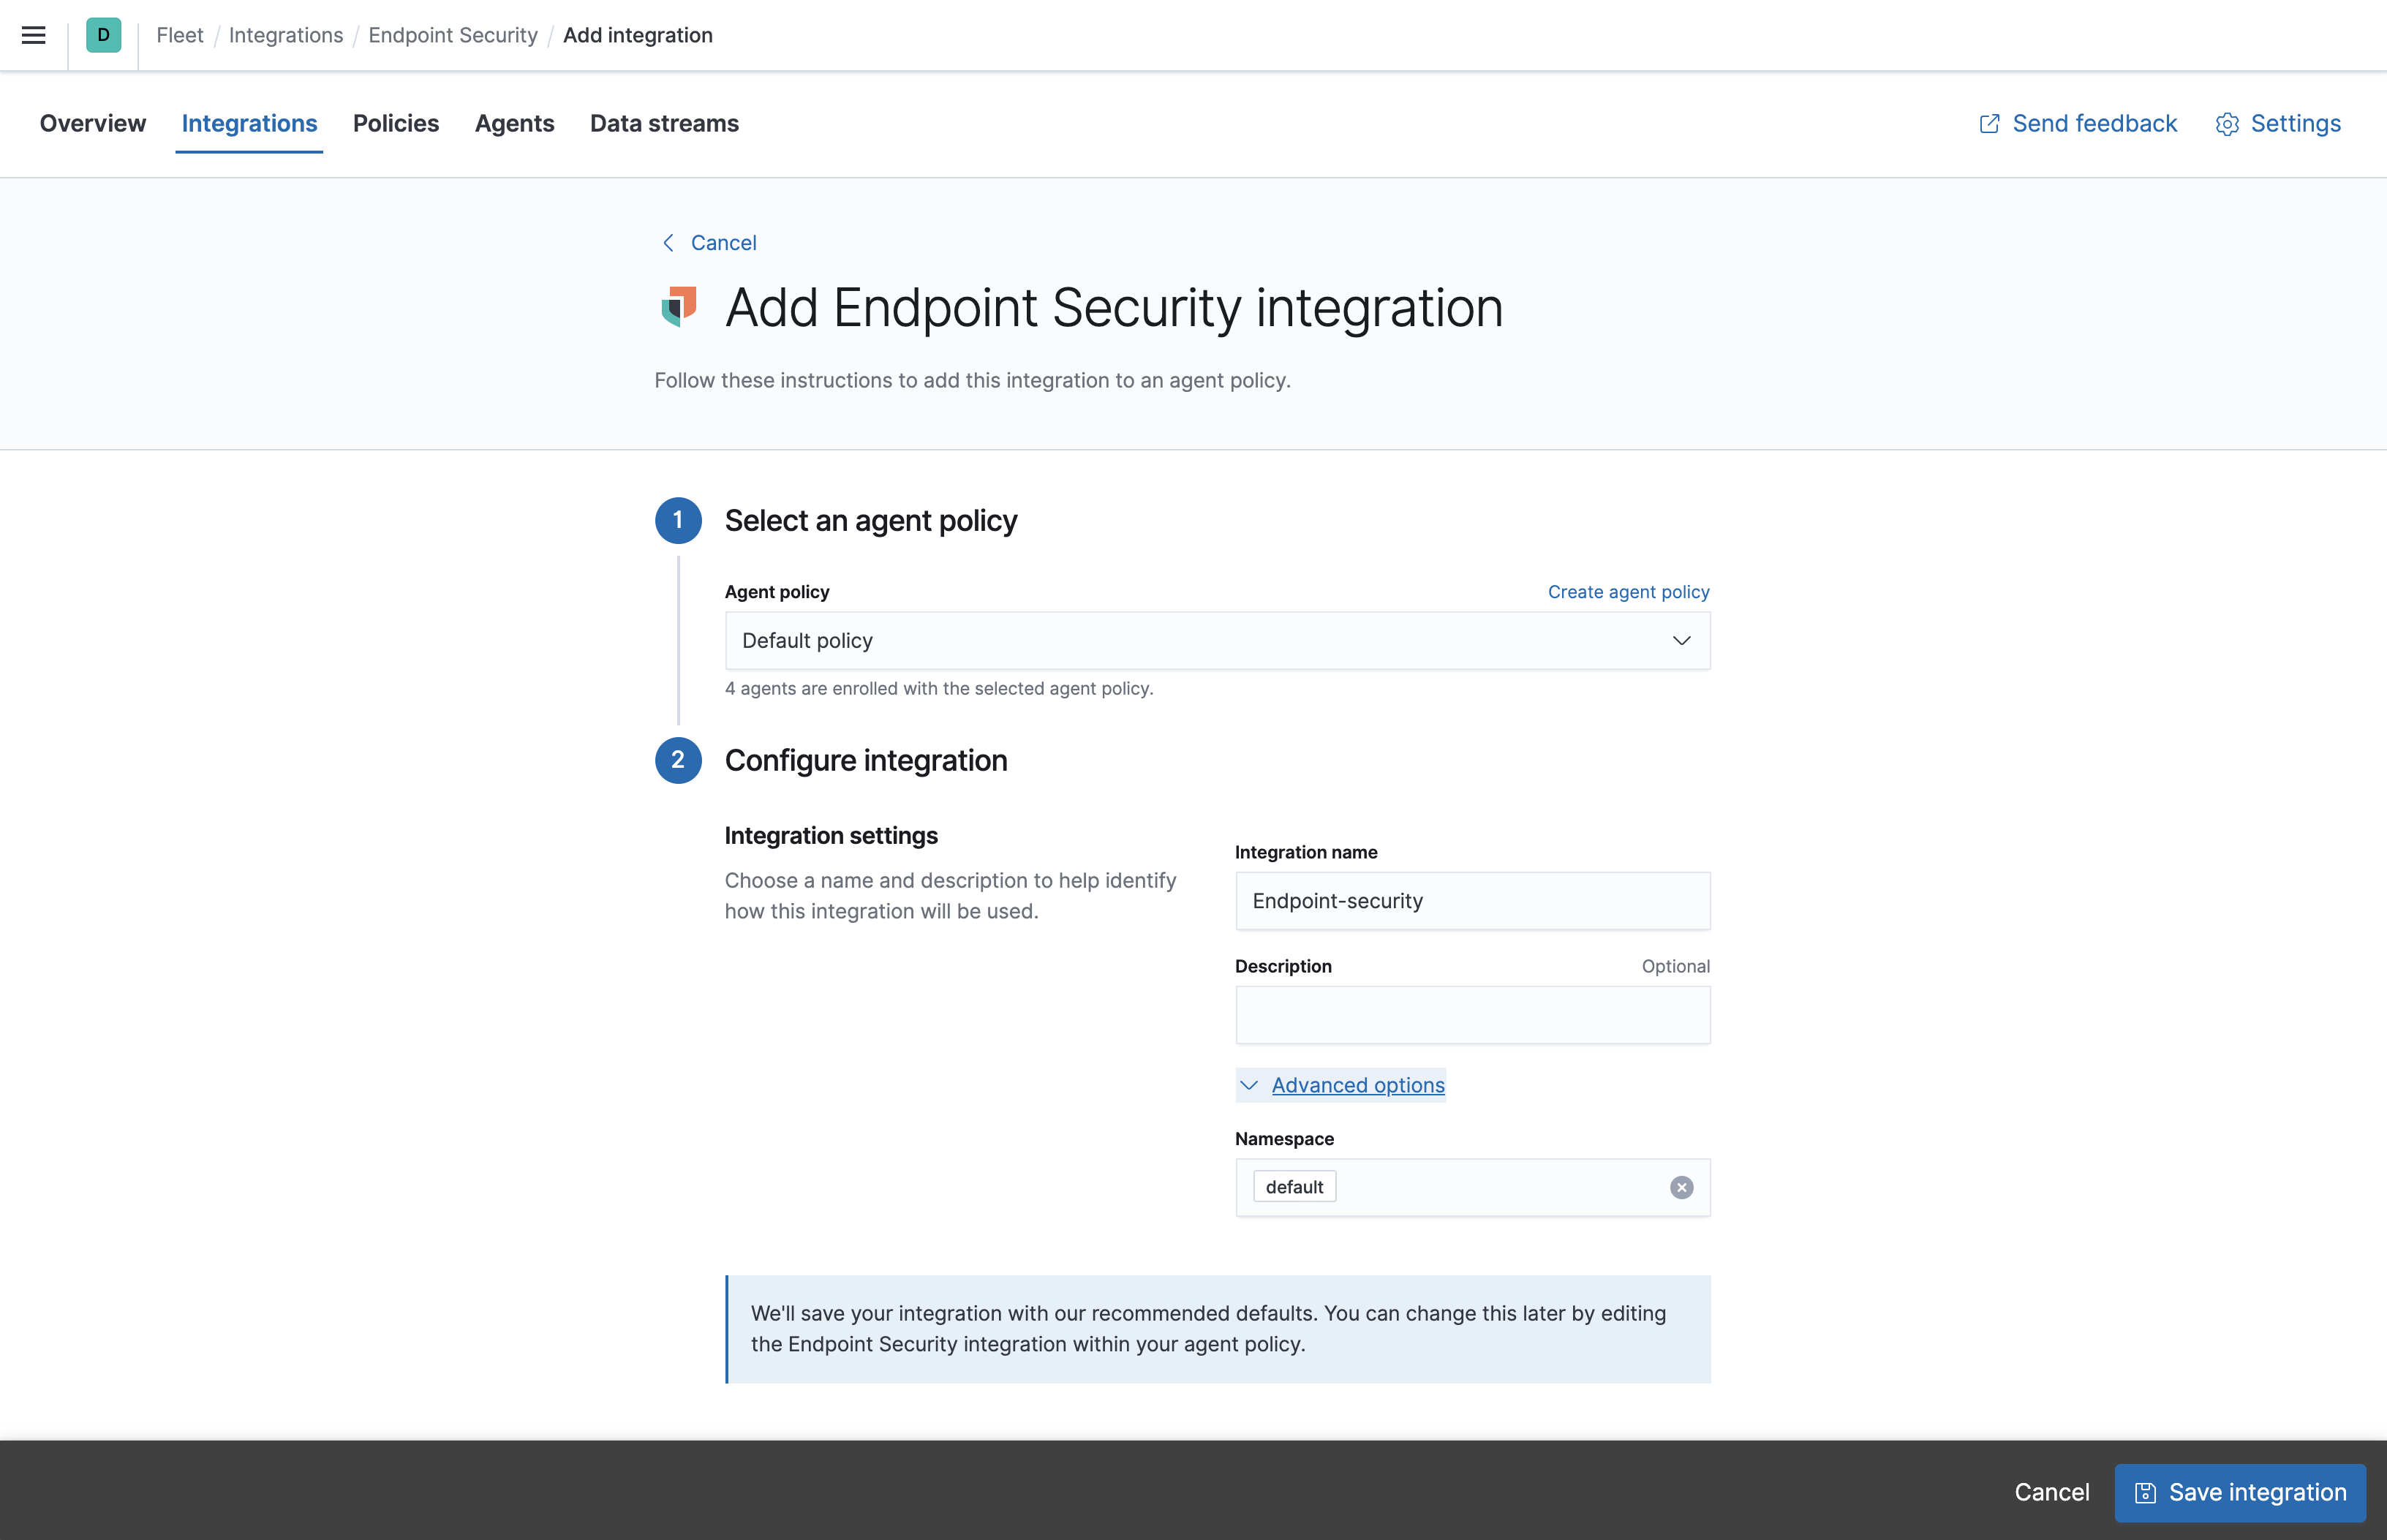Collapse the Agent policy selector chevron
Viewport: 2387px width, 1540px height.
click(x=1681, y=640)
